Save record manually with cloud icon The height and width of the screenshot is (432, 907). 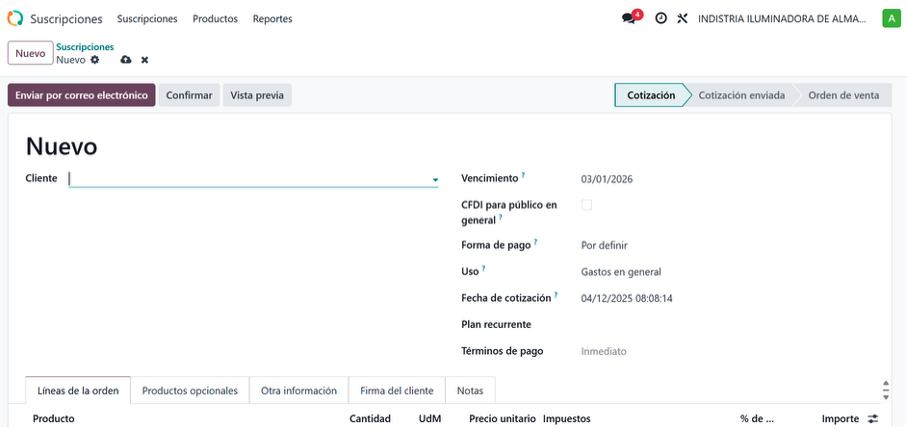coord(126,60)
